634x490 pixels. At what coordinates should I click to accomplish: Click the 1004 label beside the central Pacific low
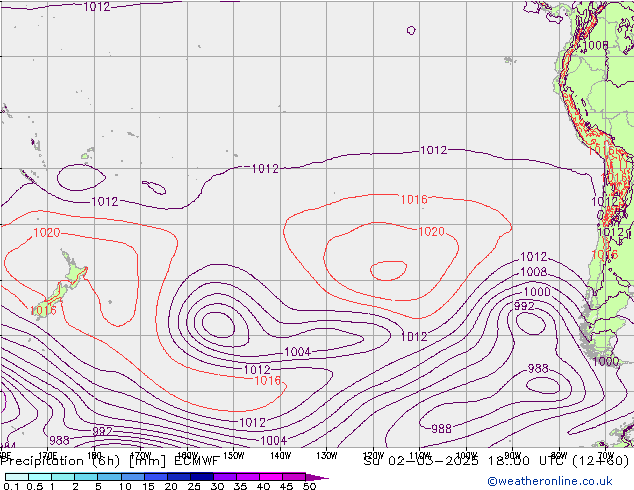tap(298, 352)
